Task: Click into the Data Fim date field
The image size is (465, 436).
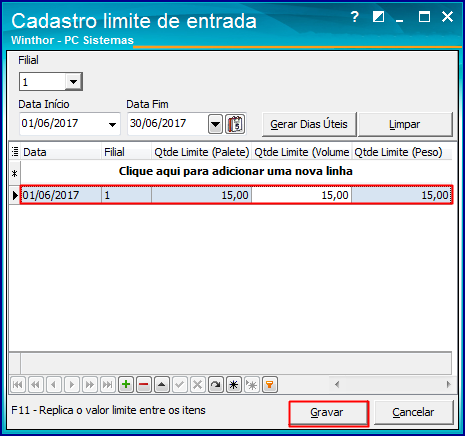Action: [x=168, y=124]
